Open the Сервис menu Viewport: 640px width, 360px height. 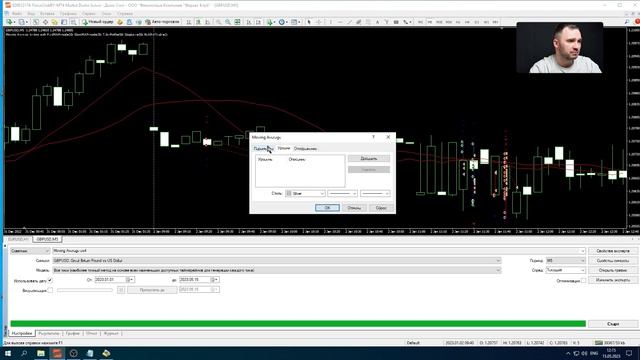pos(89,13)
